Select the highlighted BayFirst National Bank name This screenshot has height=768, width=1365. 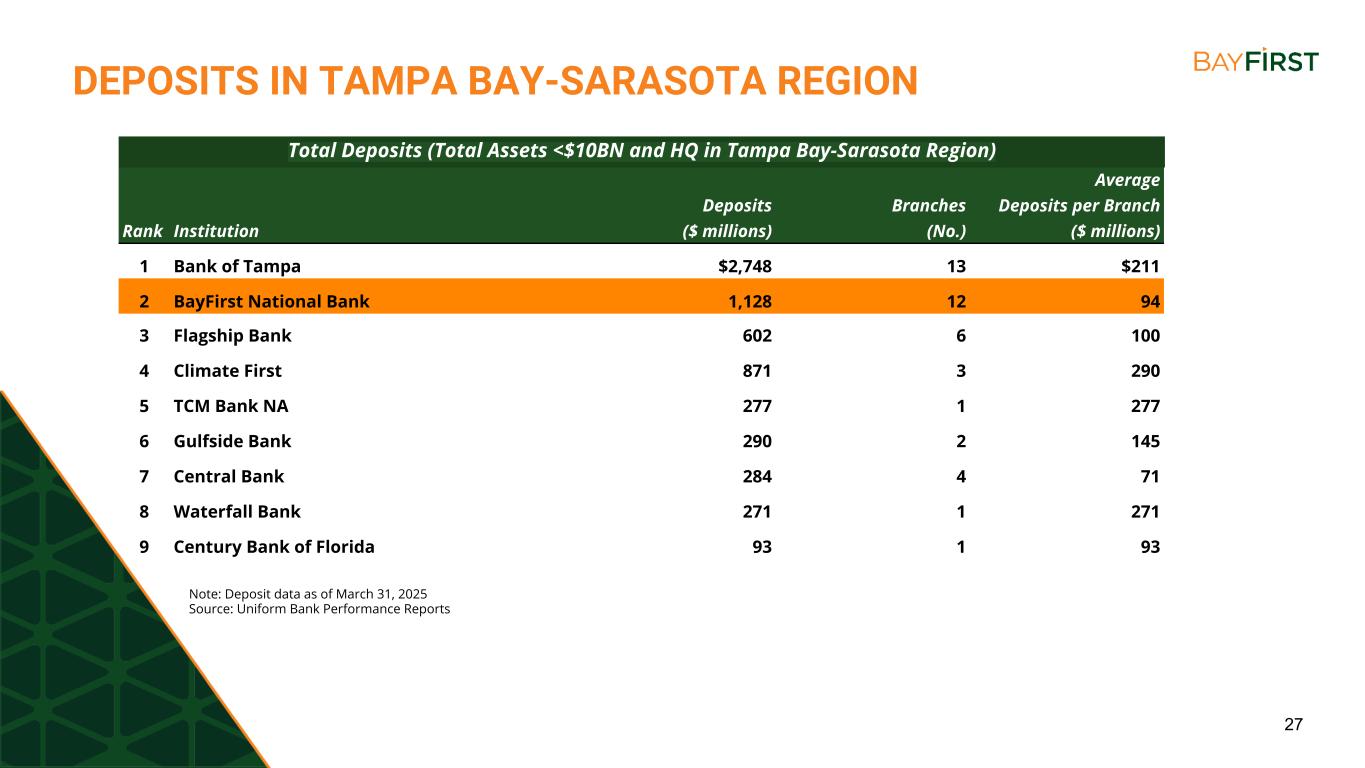pyautogui.click(x=271, y=301)
